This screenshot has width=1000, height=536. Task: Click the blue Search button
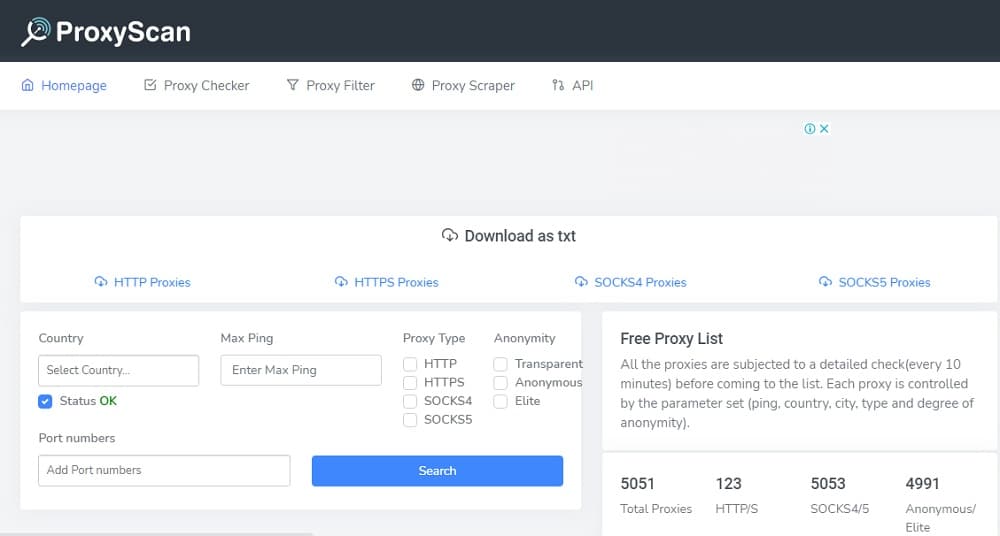click(438, 471)
